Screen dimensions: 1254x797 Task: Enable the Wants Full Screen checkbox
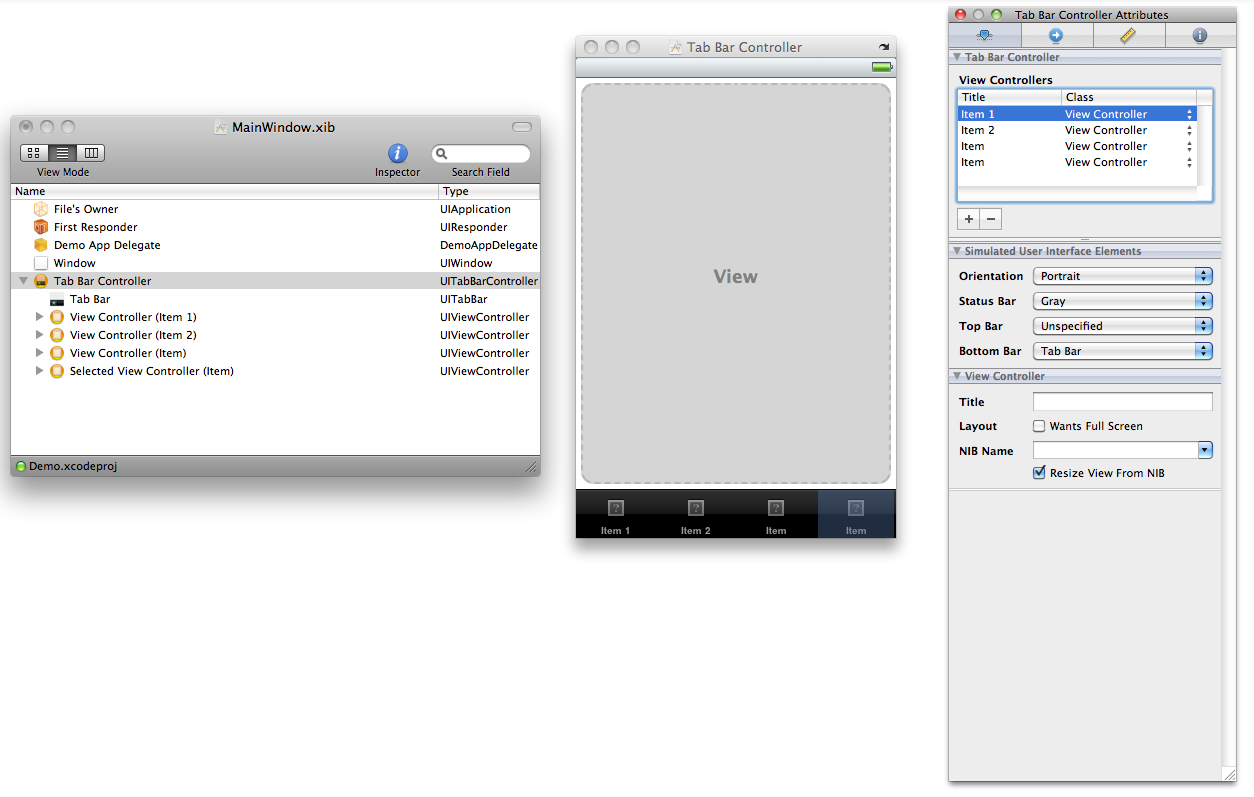(1039, 425)
